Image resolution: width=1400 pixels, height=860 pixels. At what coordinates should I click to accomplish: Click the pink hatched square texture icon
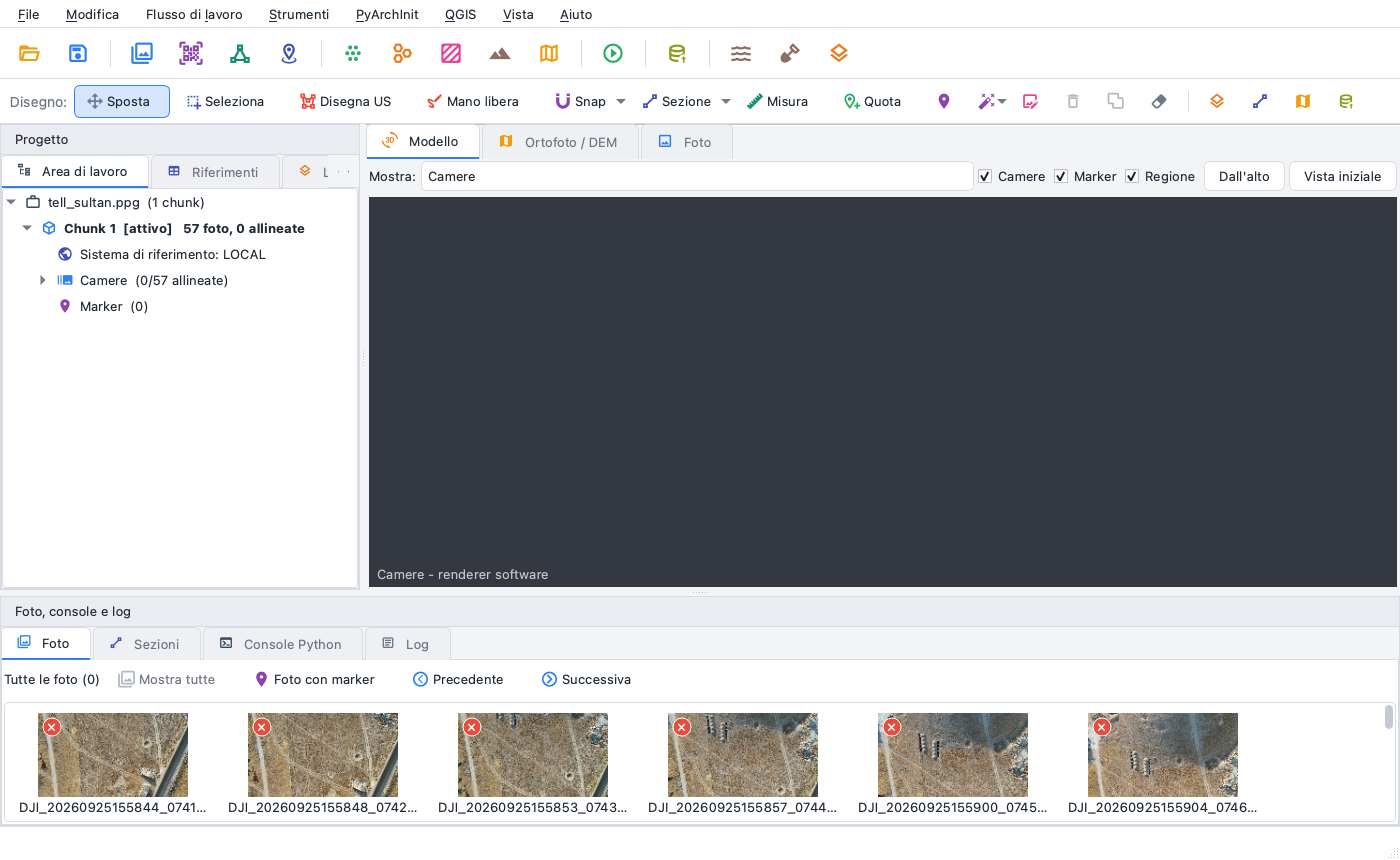pos(451,54)
